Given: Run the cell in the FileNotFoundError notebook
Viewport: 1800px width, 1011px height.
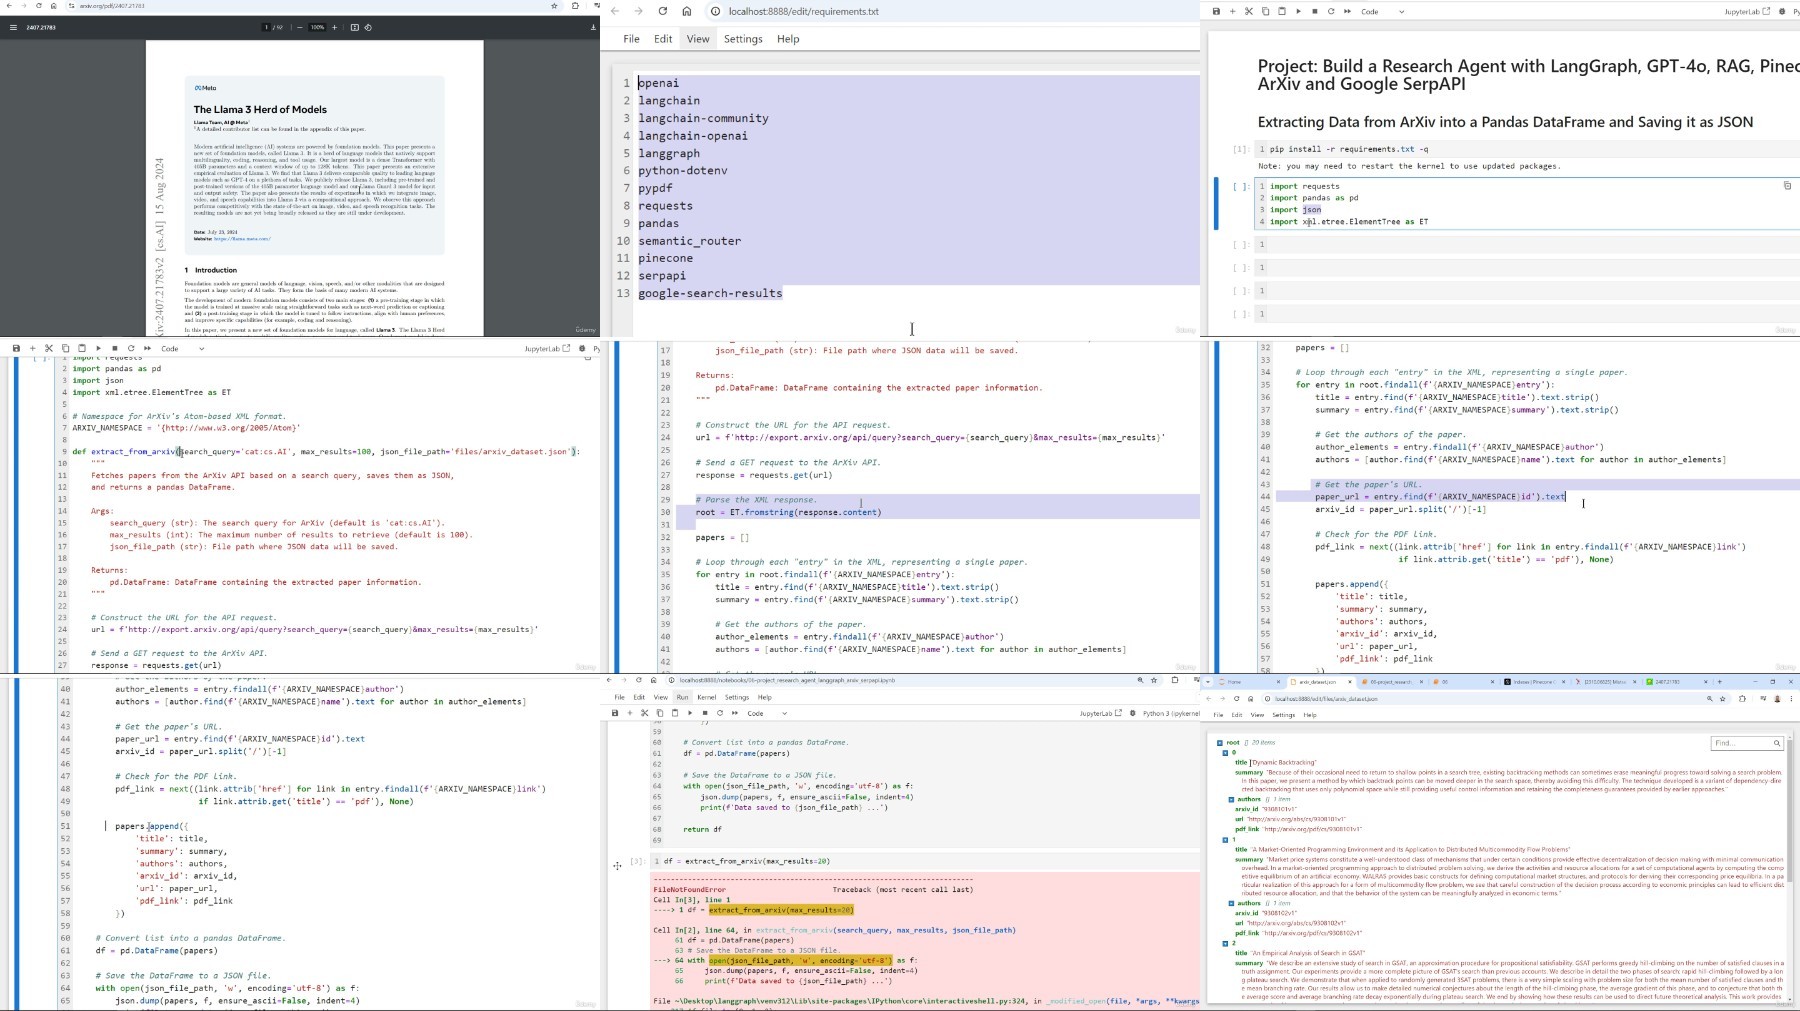Looking at the screenshot, I should pyautogui.click(x=690, y=713).
